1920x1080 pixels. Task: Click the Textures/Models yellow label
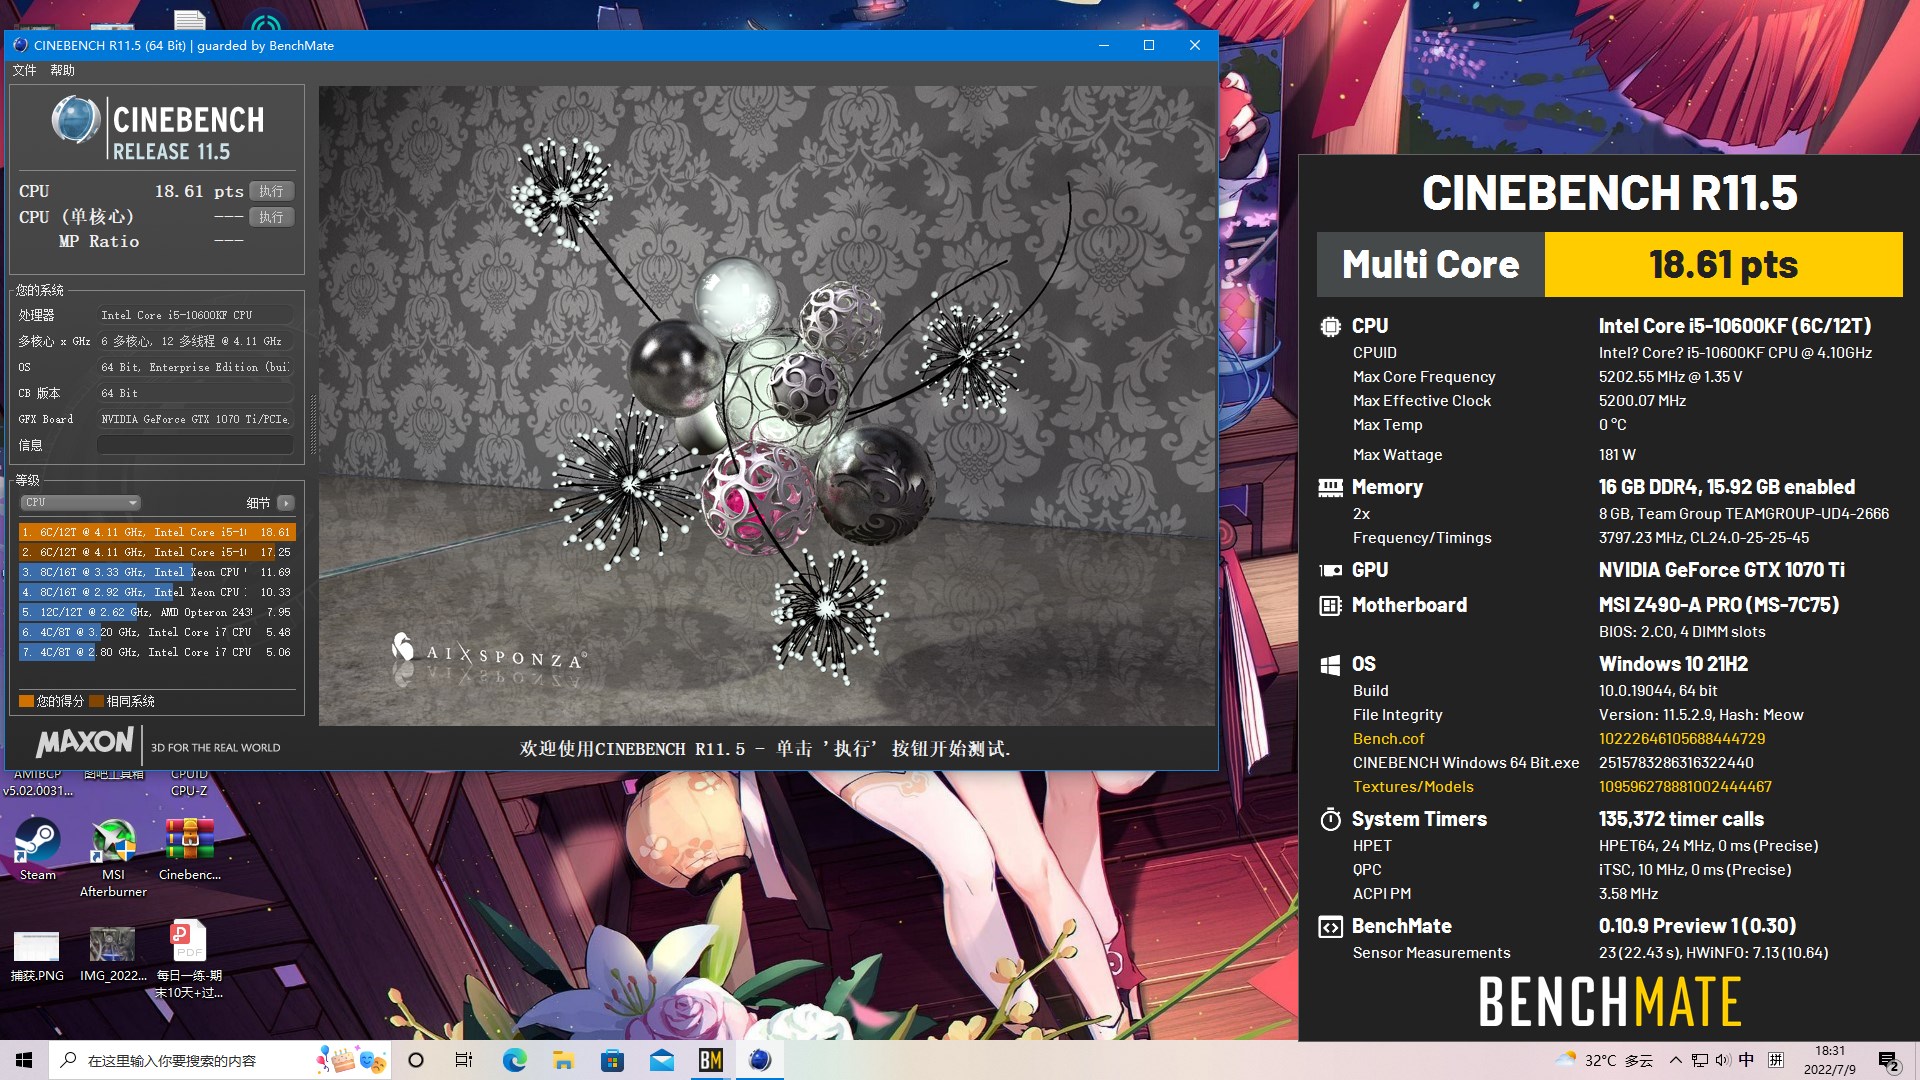coord(1413,787)
